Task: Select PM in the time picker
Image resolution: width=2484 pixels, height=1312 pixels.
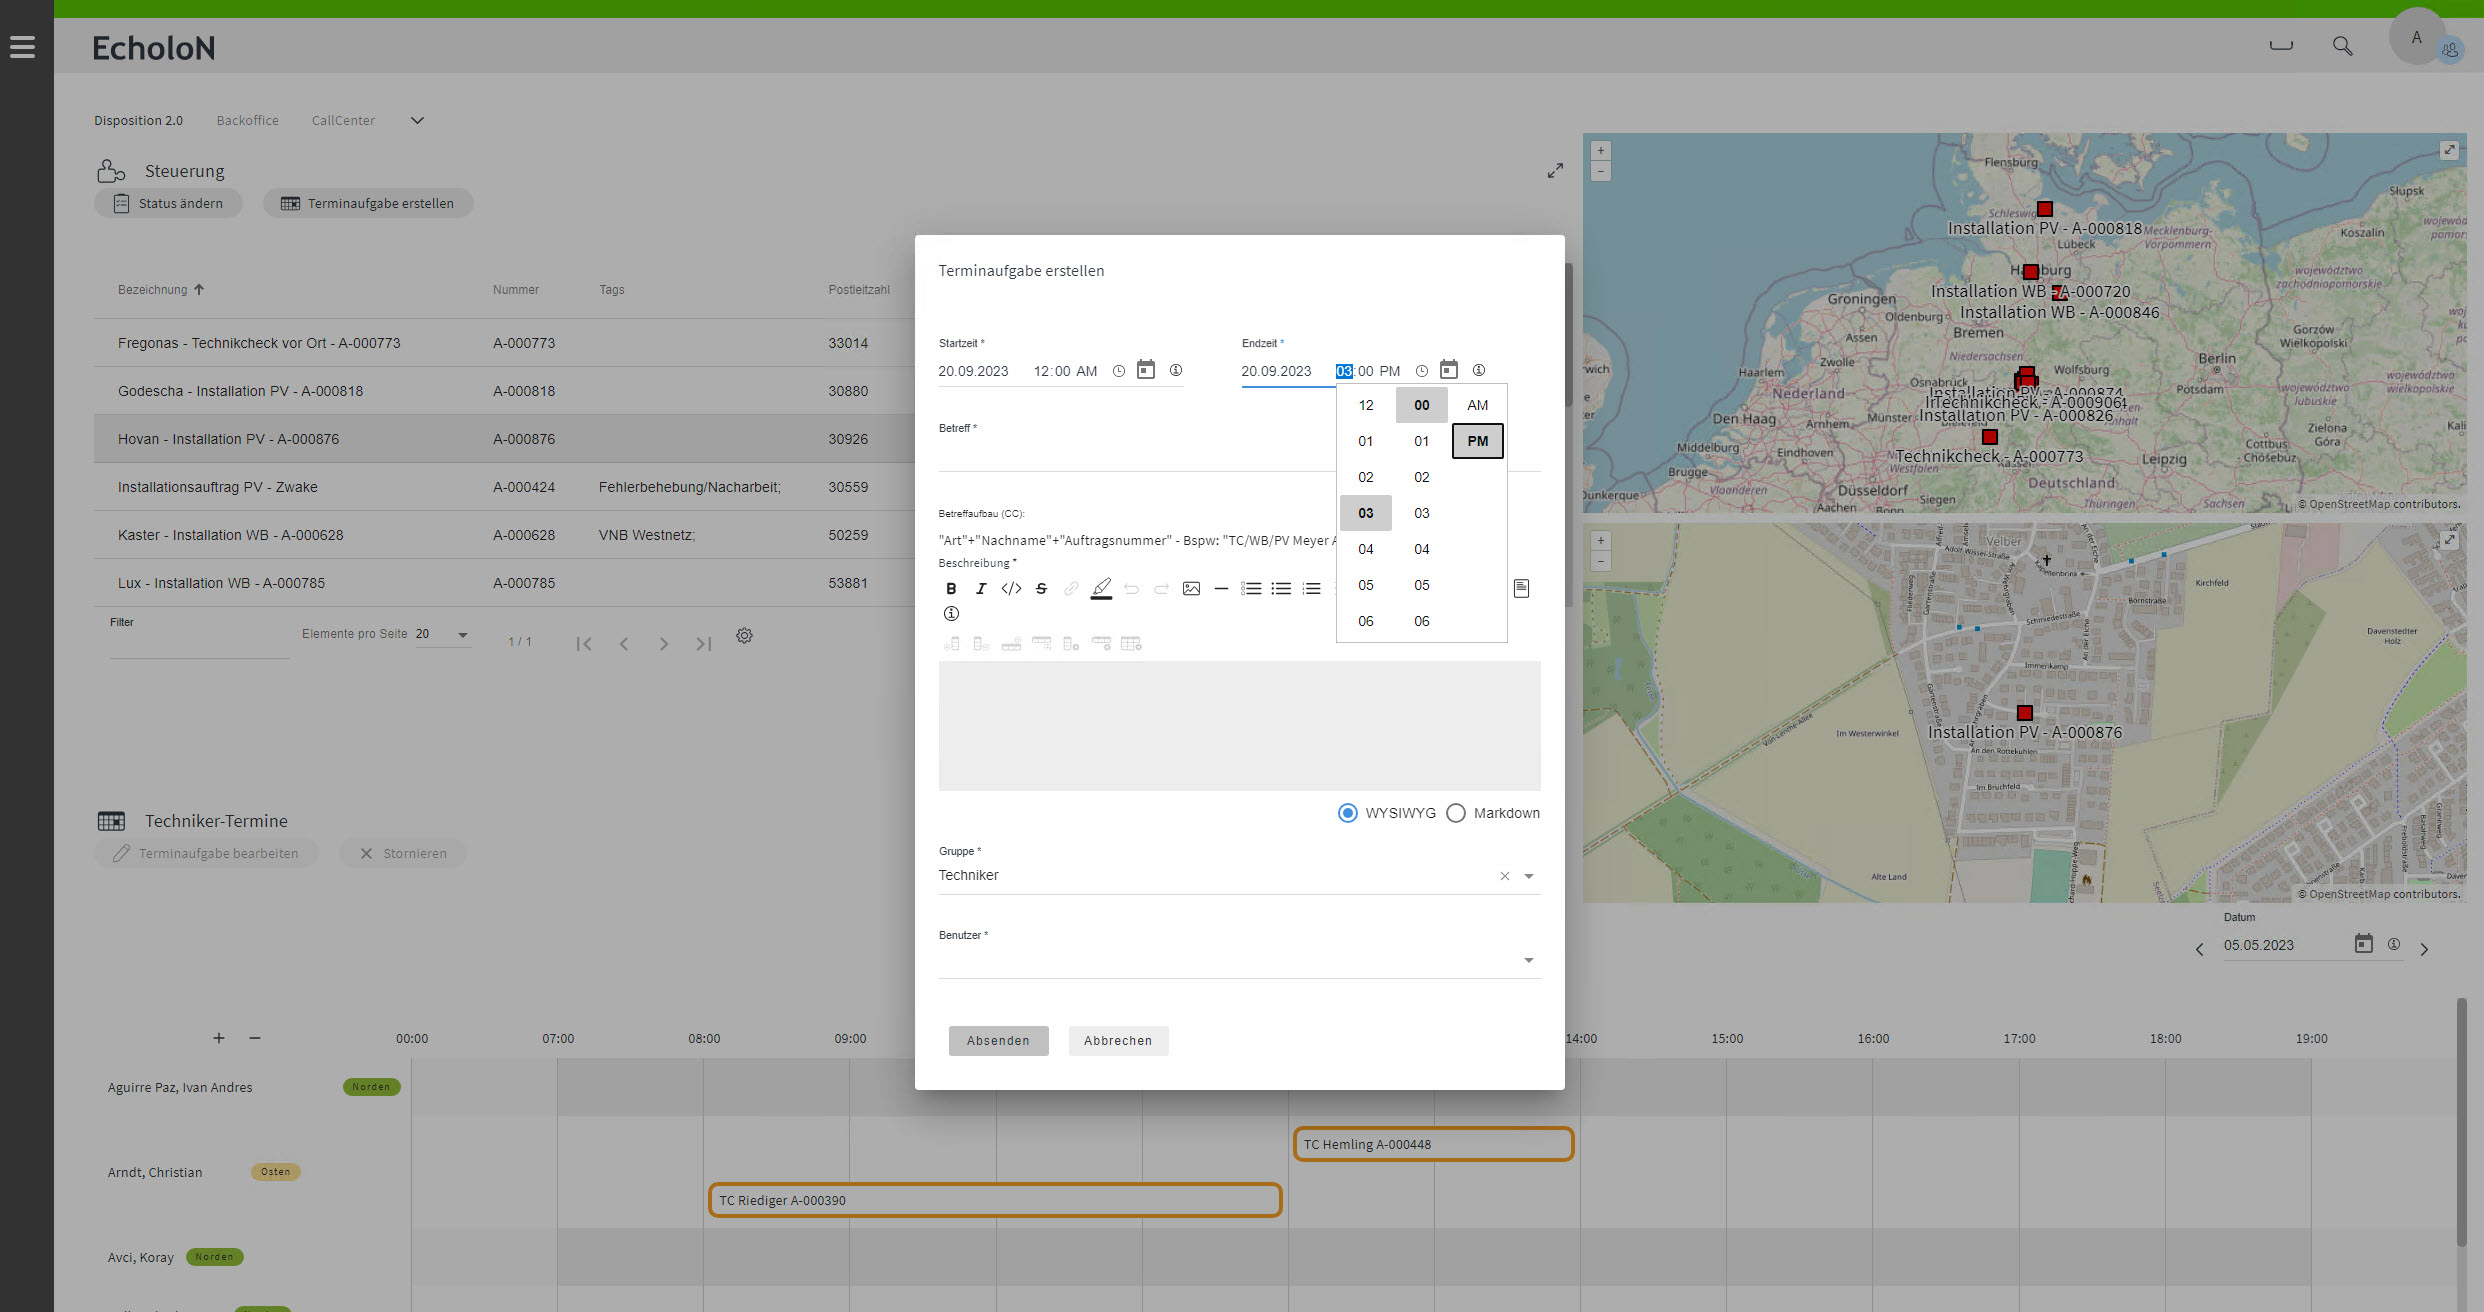Action: [1478, 441]
